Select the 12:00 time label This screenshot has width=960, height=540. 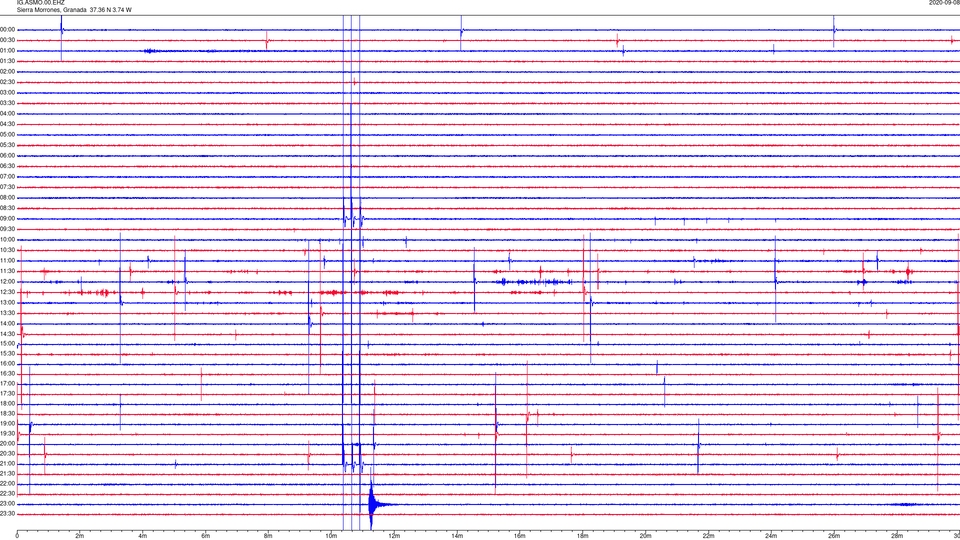click(x=8, y=282)
